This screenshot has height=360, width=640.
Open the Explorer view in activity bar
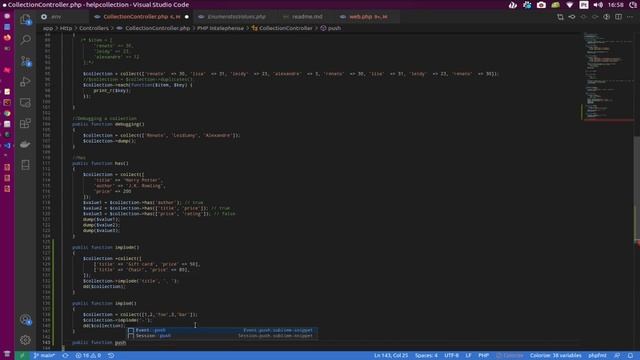pyautogui.click(x=25, y=19)
